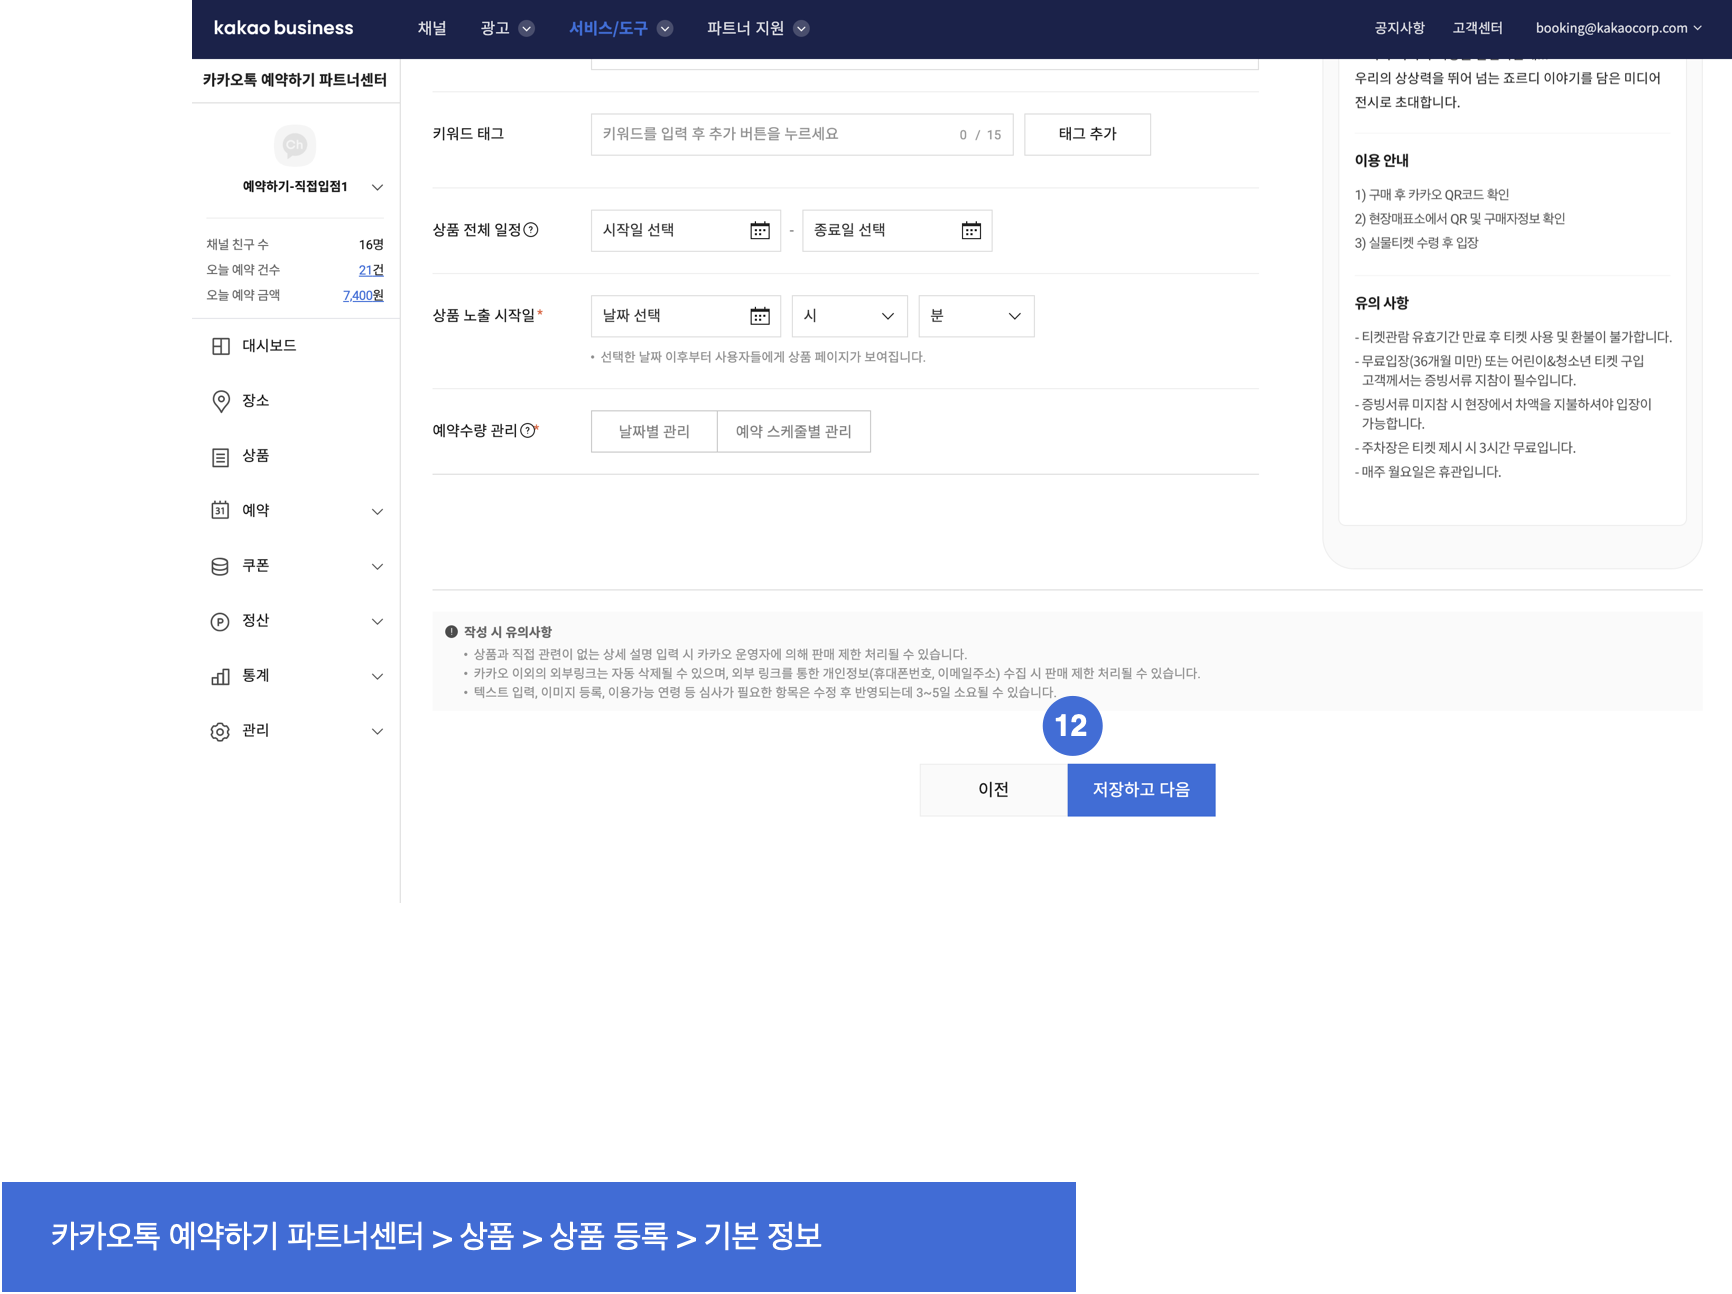This screenshot has height=1294, width=1732.
Task: Open the calendar icon for 종료일 선택
Action: [971, 231]
